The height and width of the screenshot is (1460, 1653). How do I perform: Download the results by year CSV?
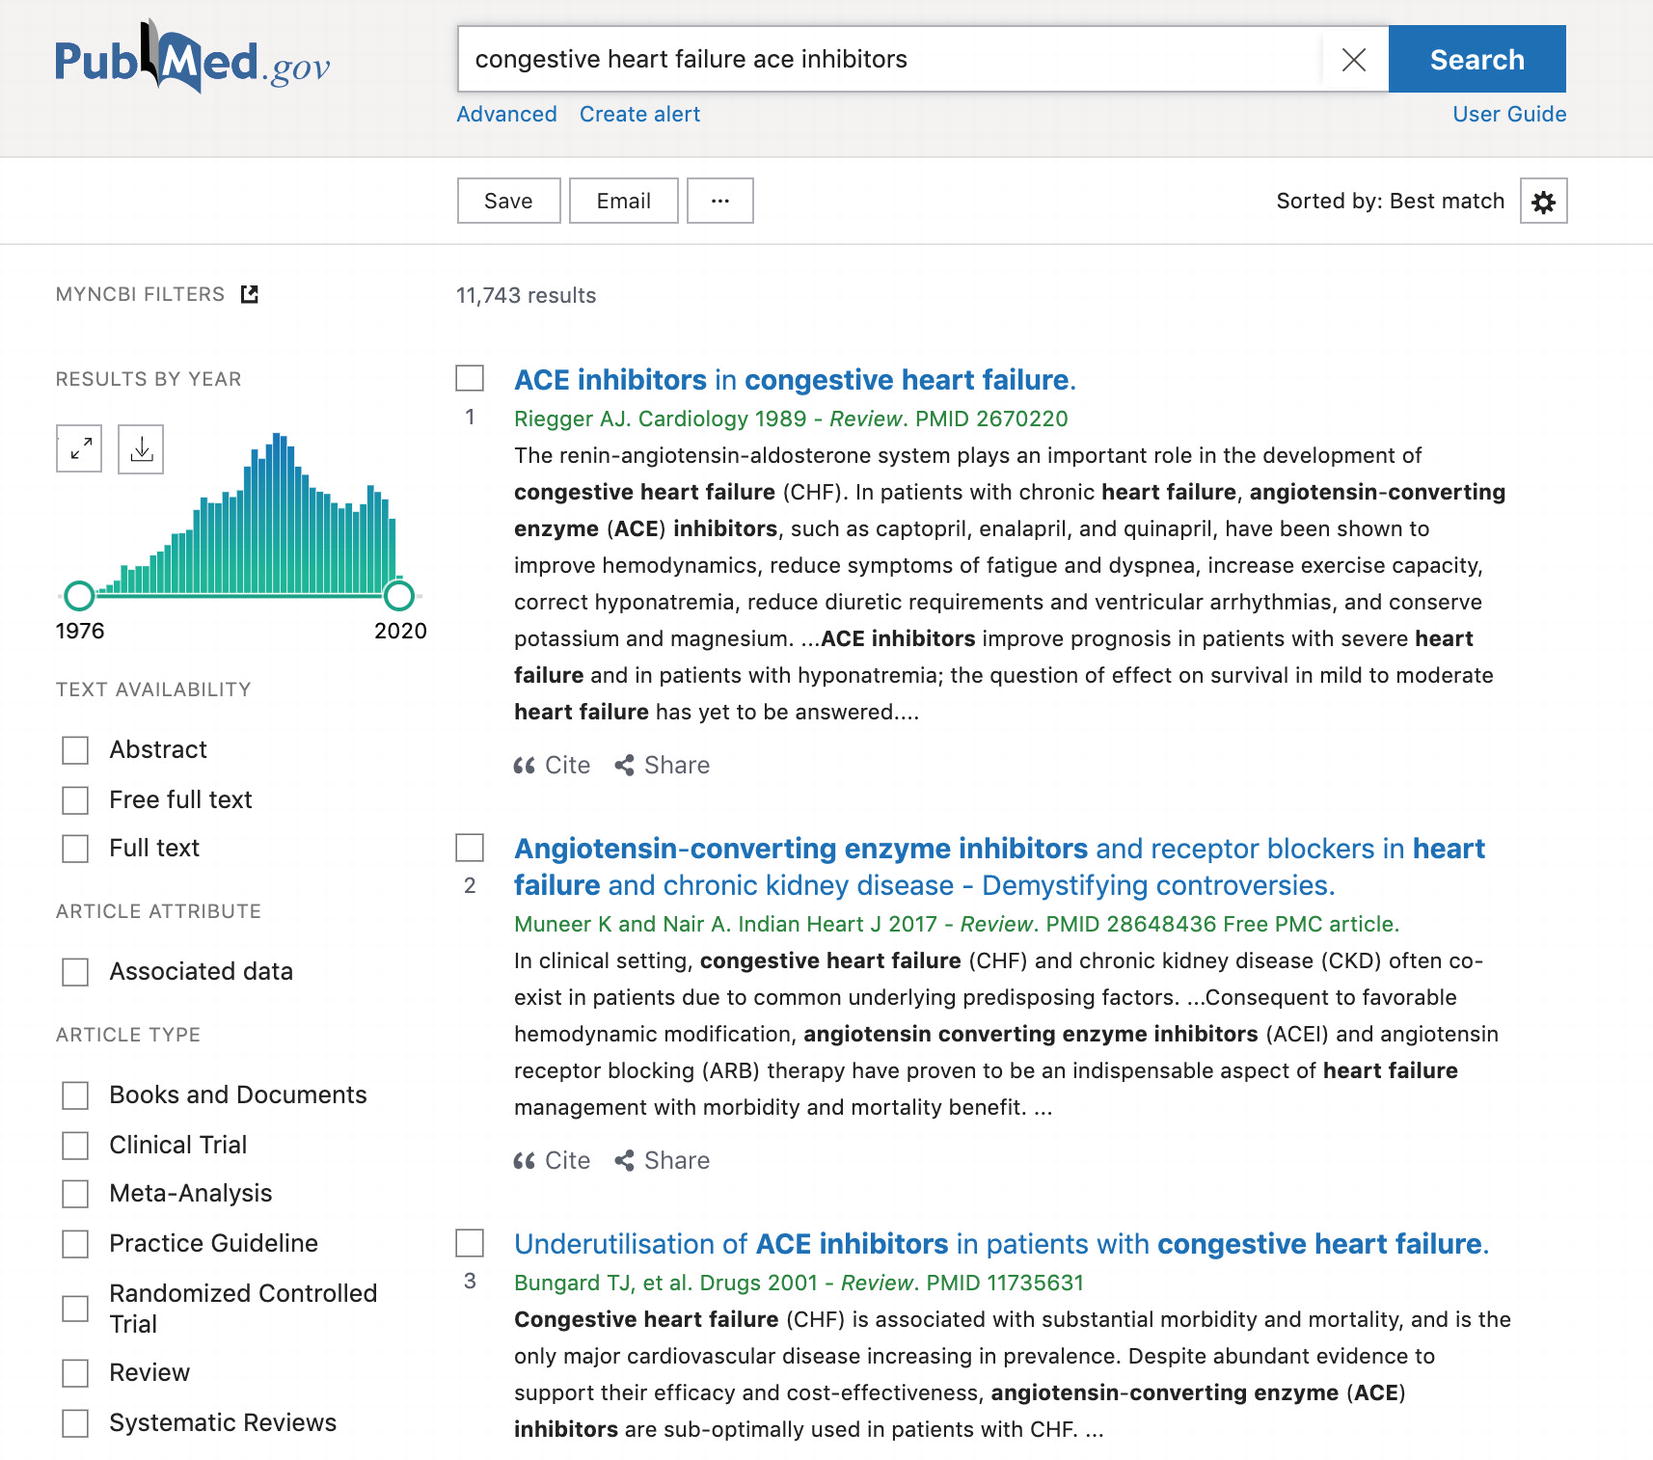pos(141,449)
